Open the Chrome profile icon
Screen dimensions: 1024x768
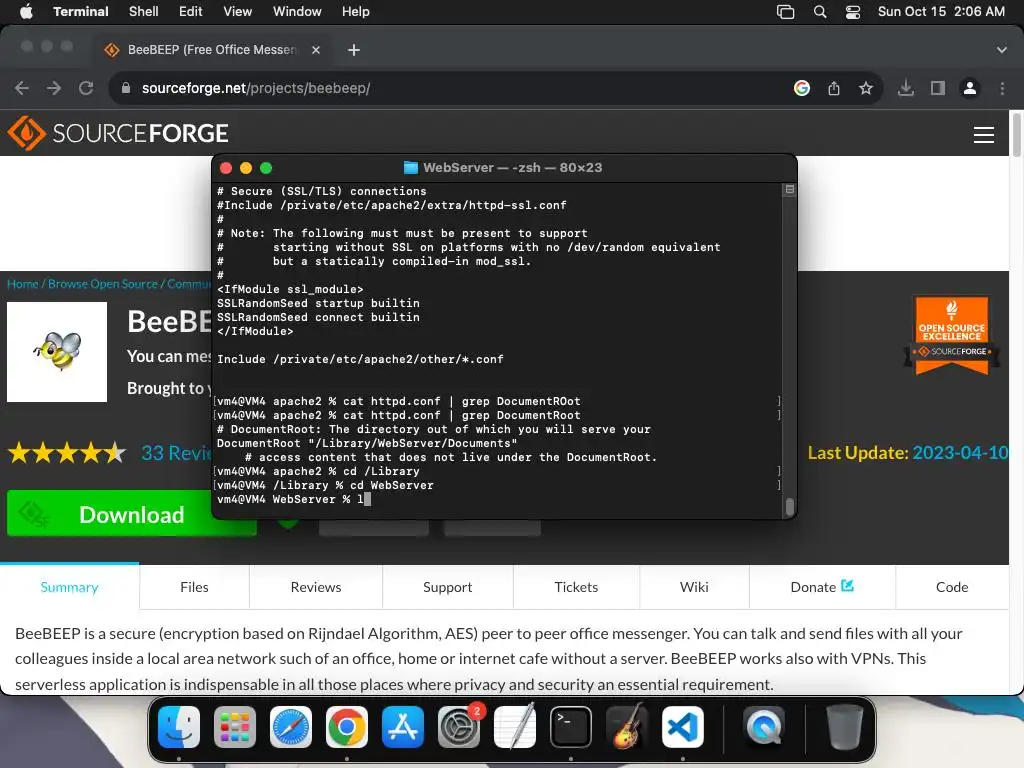(970, 88)
